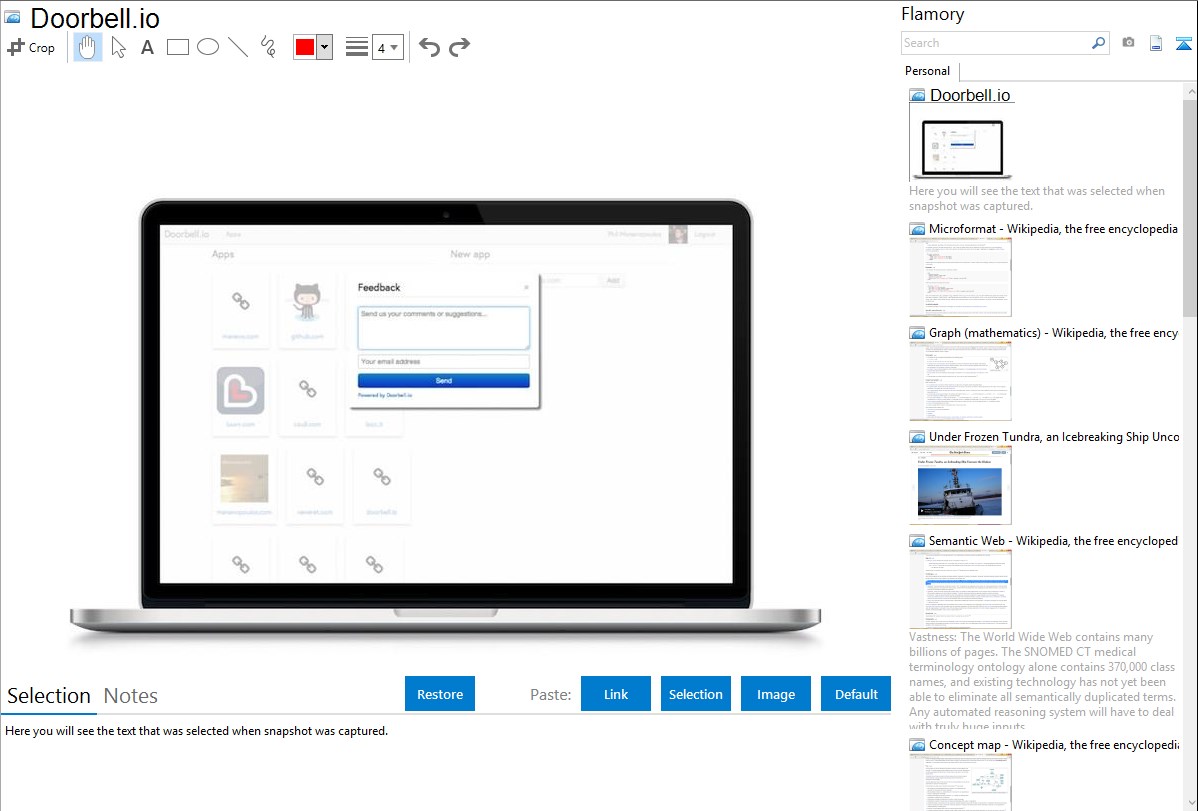
Task: Select the Microformat snapshot thumbnail
Action: click(x=960, y=277)
